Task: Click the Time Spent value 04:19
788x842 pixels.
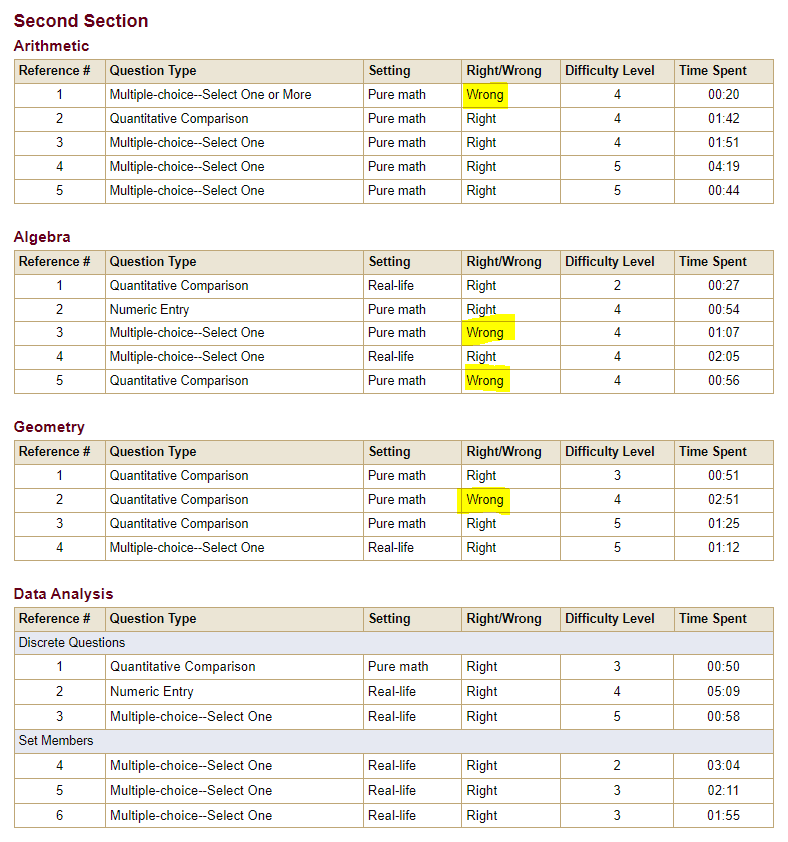Action: [724, 166]
